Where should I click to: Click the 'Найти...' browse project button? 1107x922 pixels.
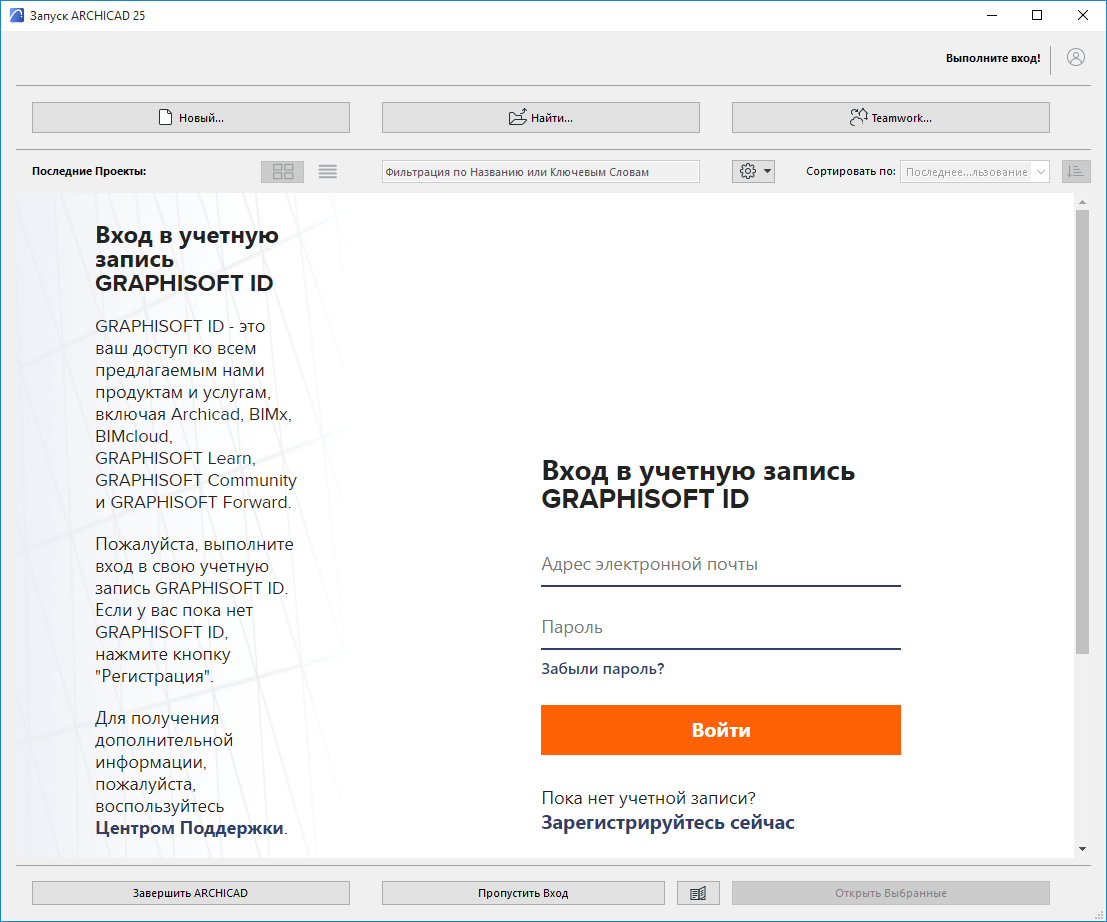point(541,117)
